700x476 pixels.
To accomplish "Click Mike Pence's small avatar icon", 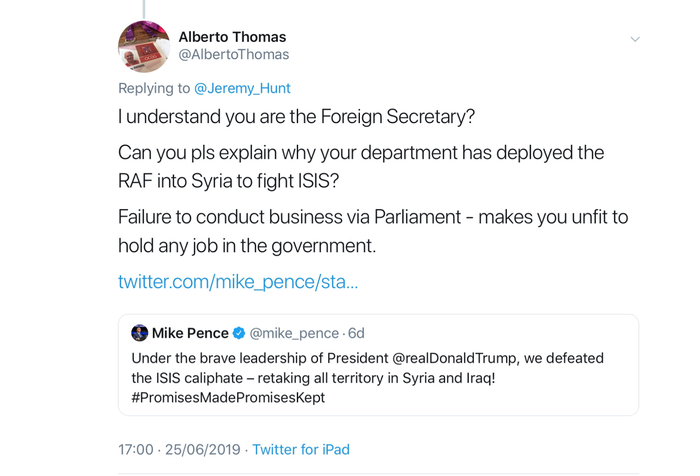I will (x=140, y=333).
